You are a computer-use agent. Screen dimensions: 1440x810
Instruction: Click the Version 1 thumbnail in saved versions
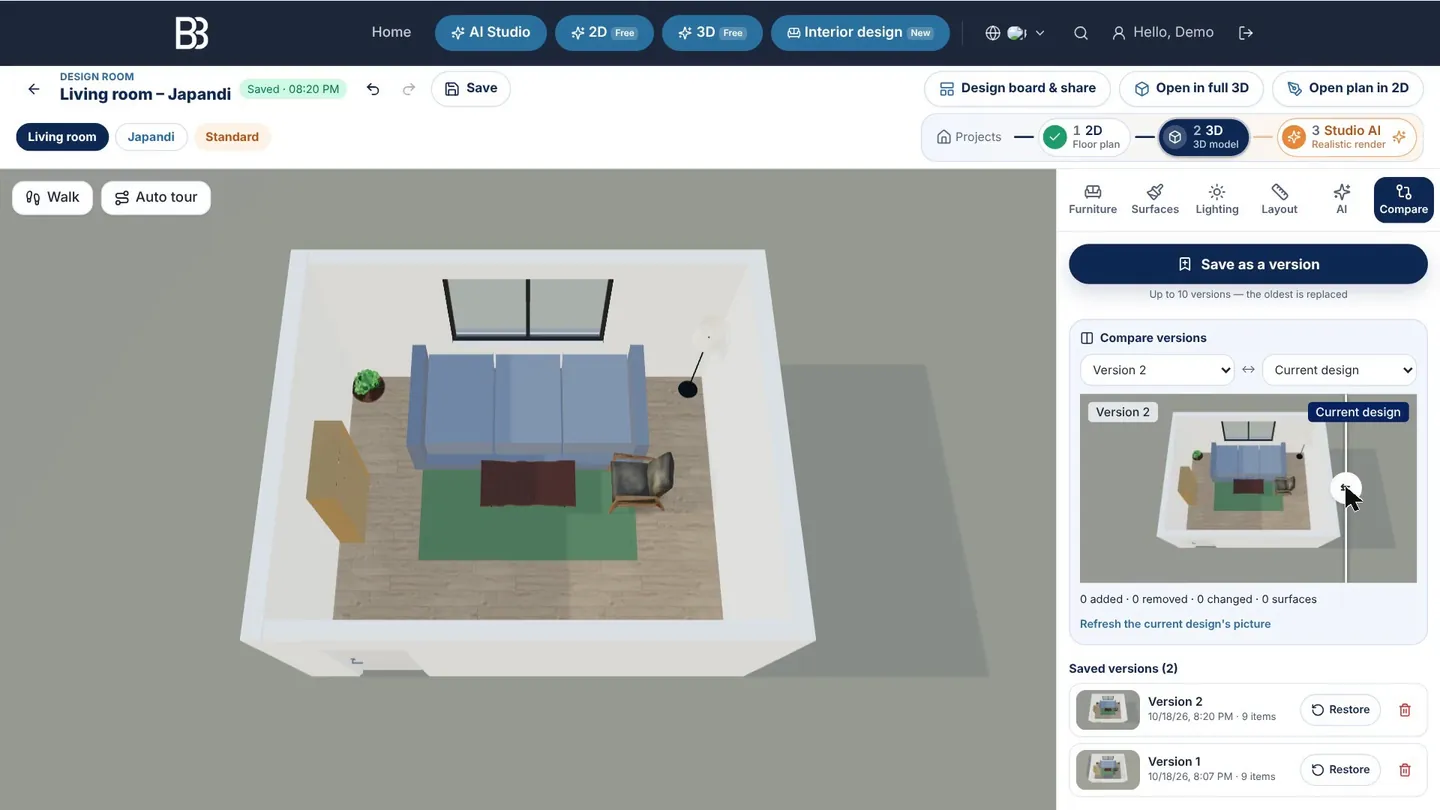pos(1108,770)
